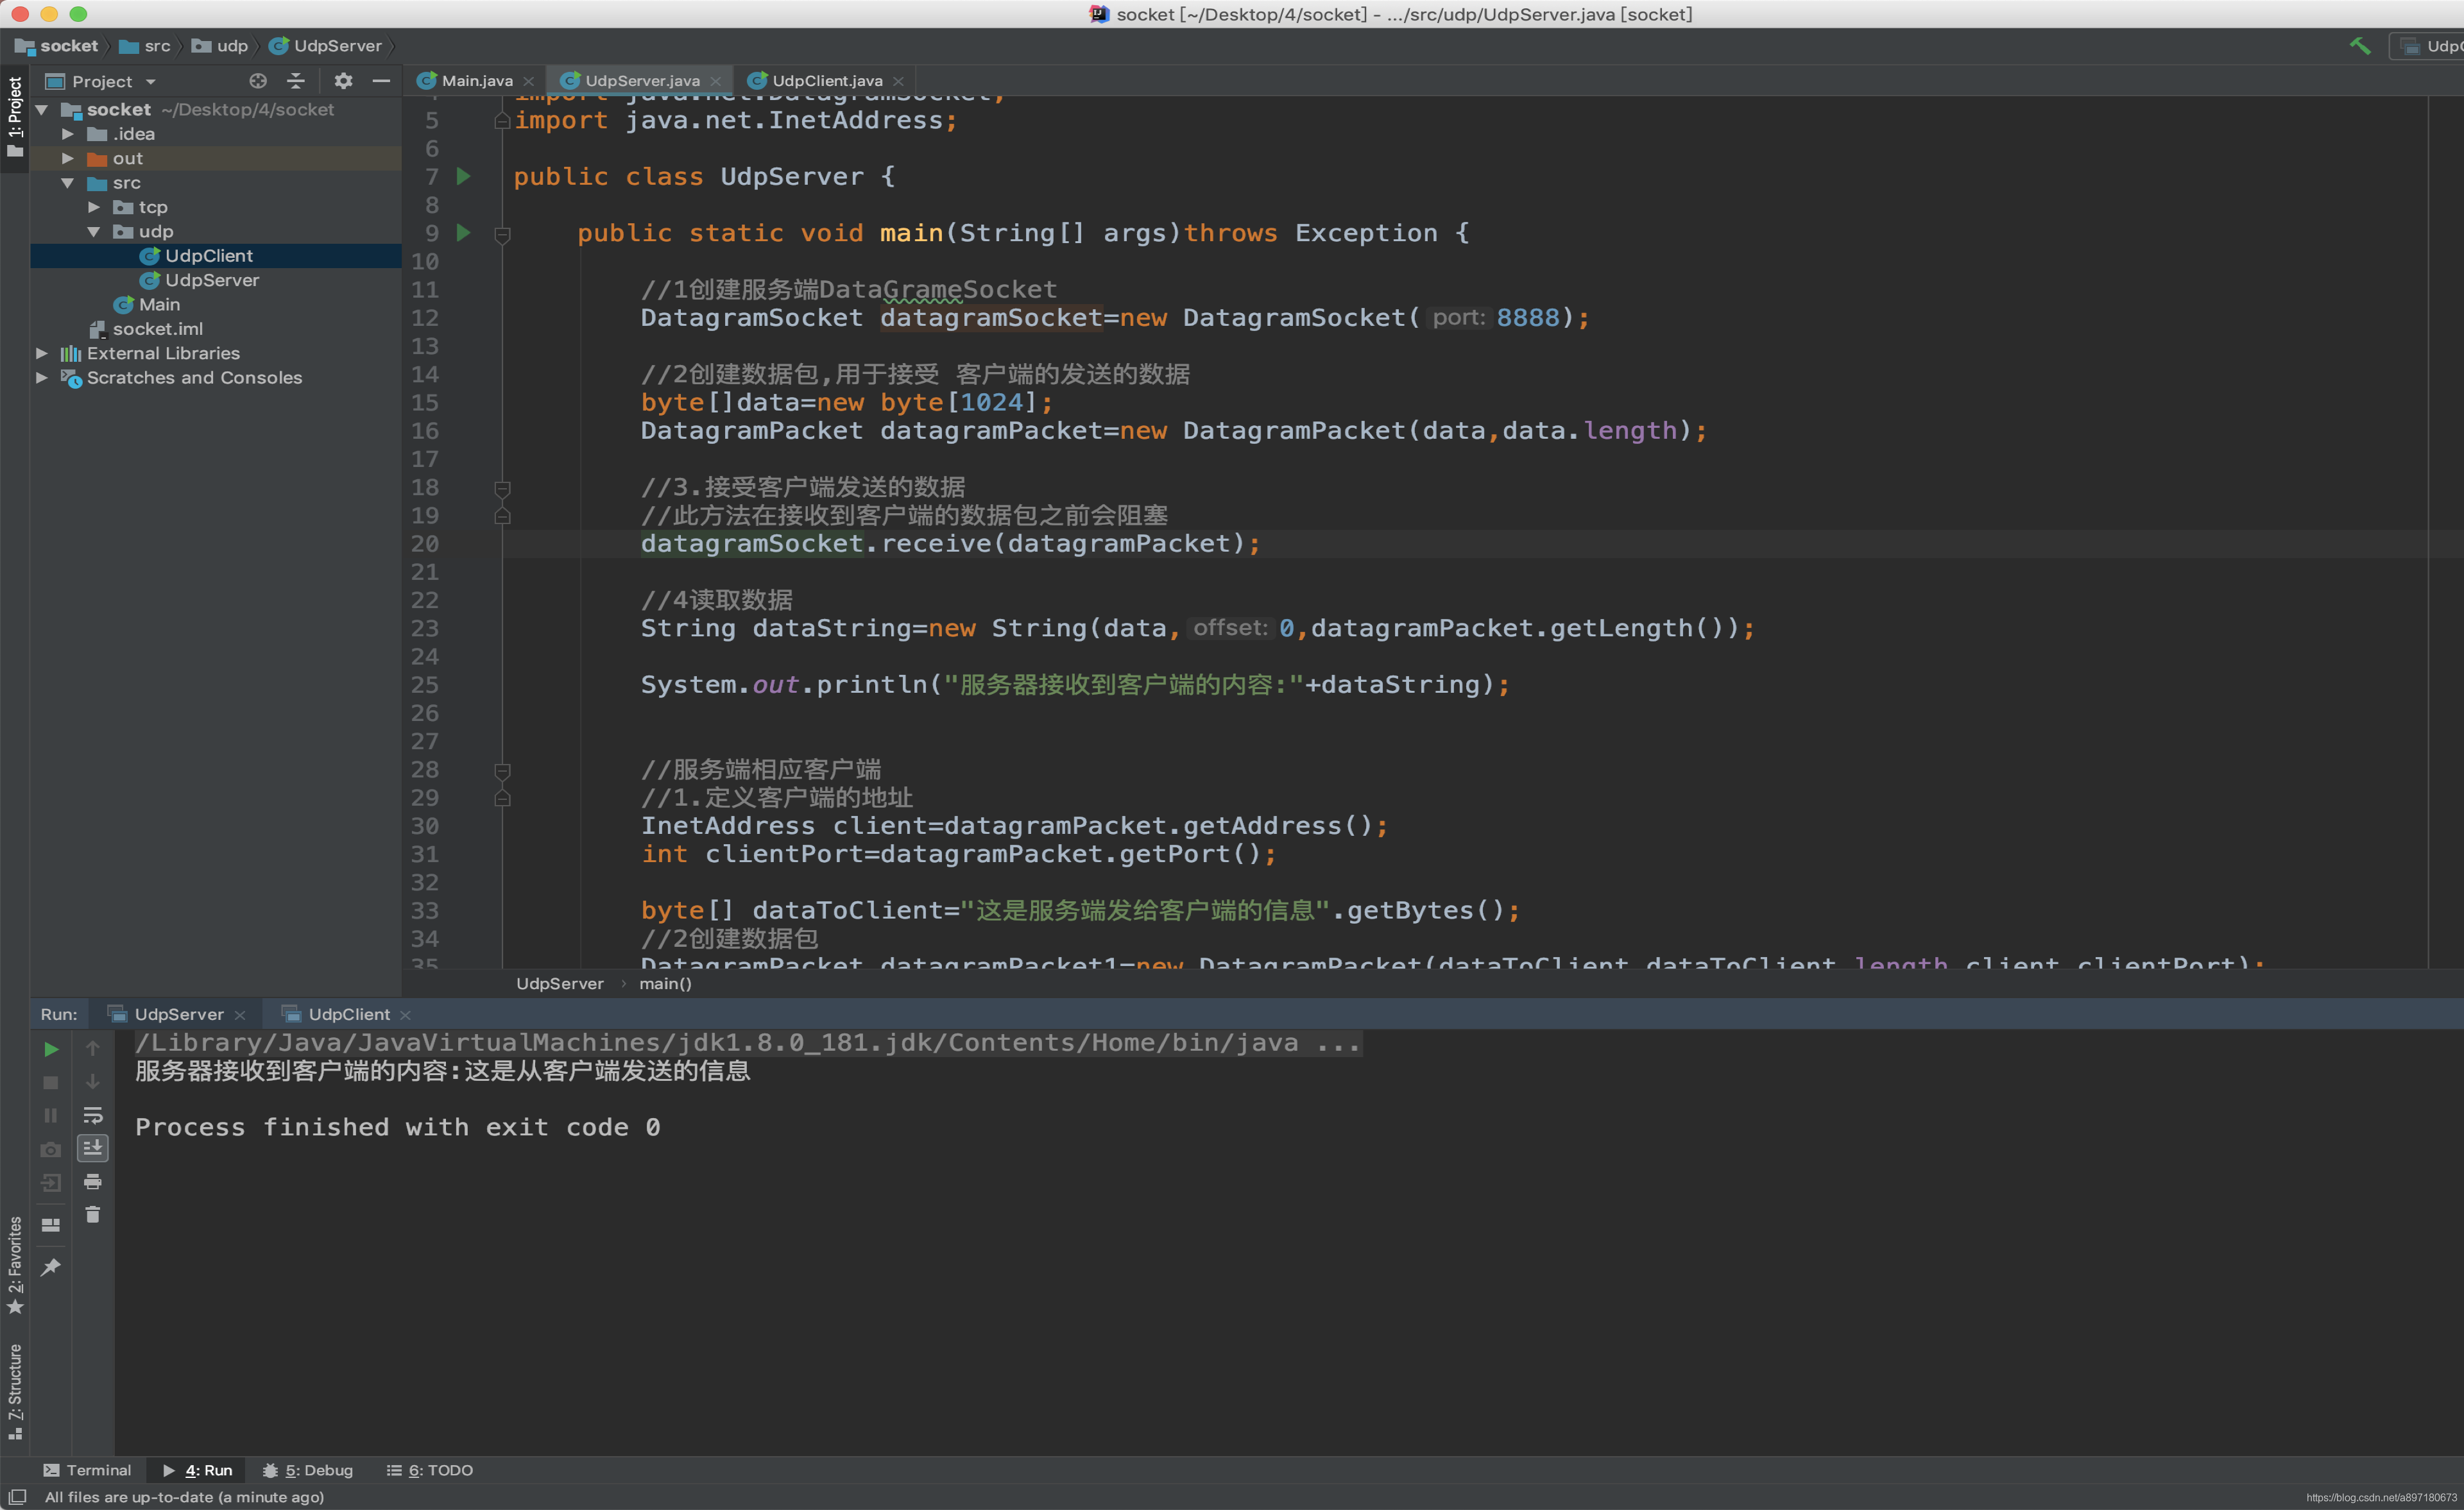Screen dimensions: 2464x1510
Task: Click the trash clear-all icon in Run panel
Action: (x=93, y=1215)
